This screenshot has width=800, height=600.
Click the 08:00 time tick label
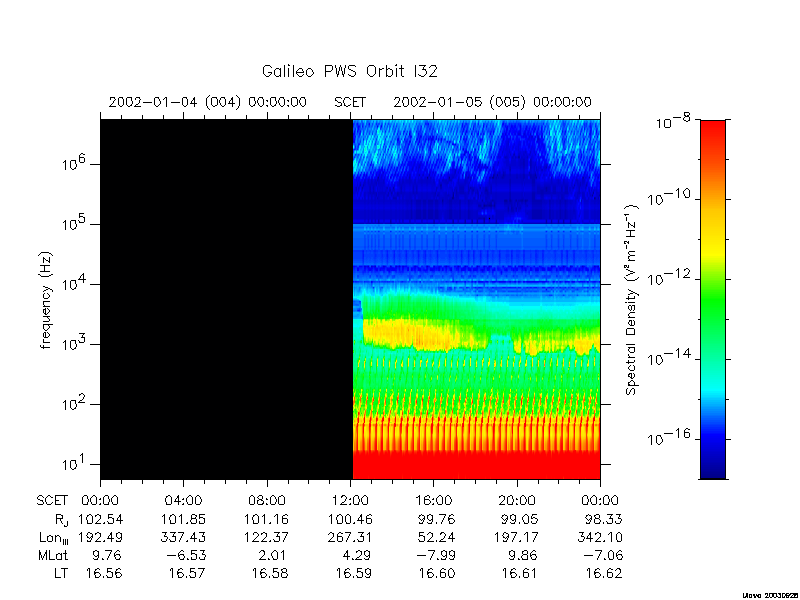pos(267,501)
